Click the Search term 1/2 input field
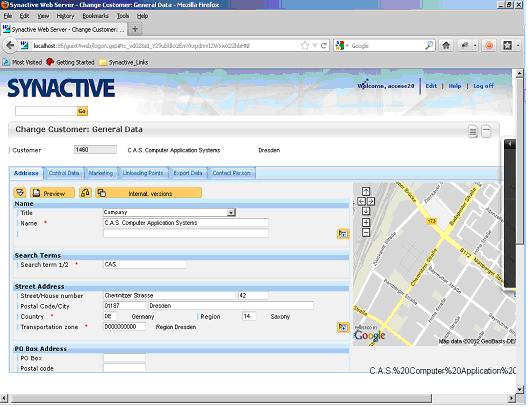This screenshot has width=528, height=407. click(x=144, y=265)
